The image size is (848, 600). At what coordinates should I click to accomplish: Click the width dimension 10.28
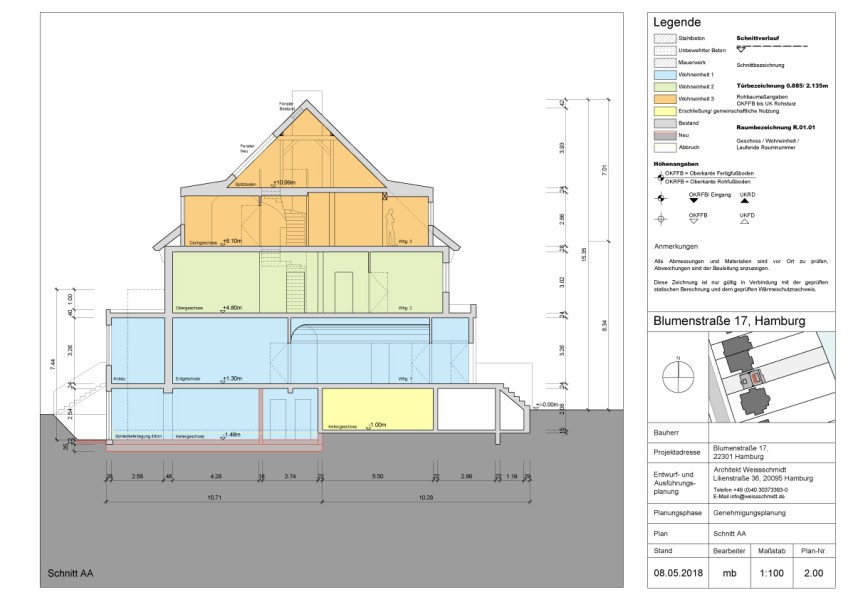click(426, 497)
